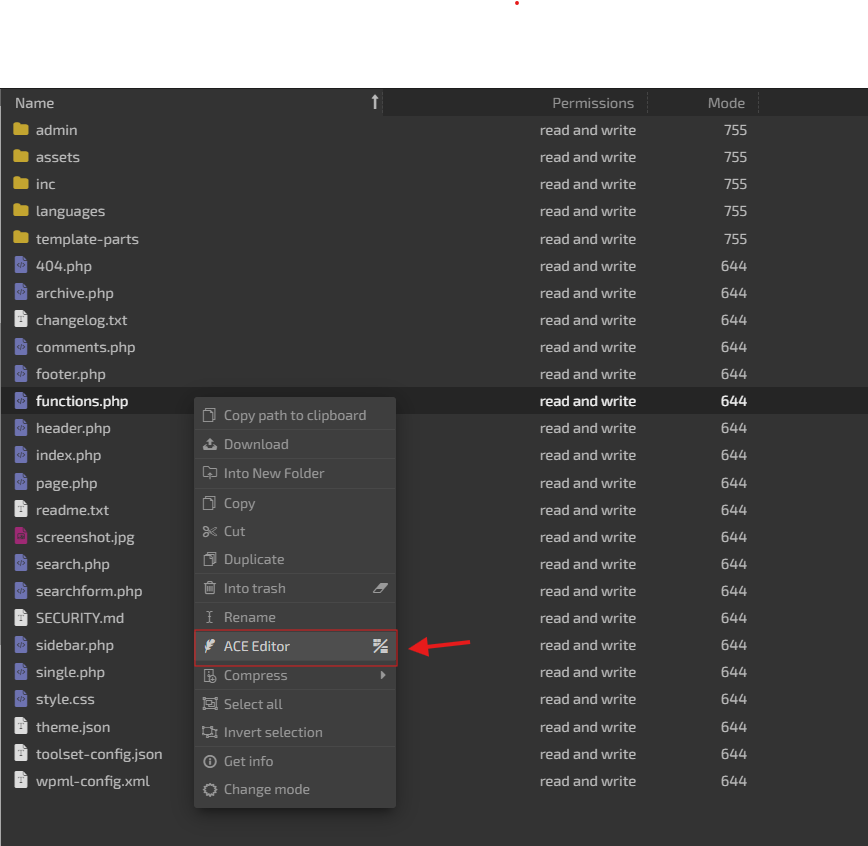Select the SECURITY.md file name

(80, 618)
